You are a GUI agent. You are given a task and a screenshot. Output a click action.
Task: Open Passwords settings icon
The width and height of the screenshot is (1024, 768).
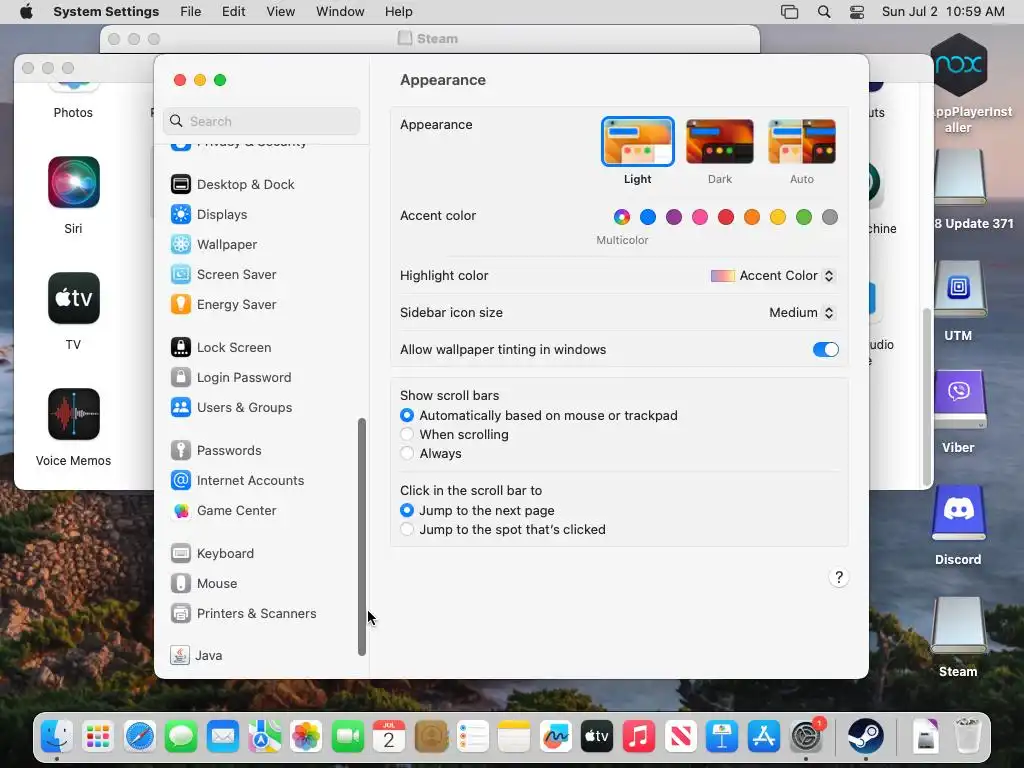[181, 451]
